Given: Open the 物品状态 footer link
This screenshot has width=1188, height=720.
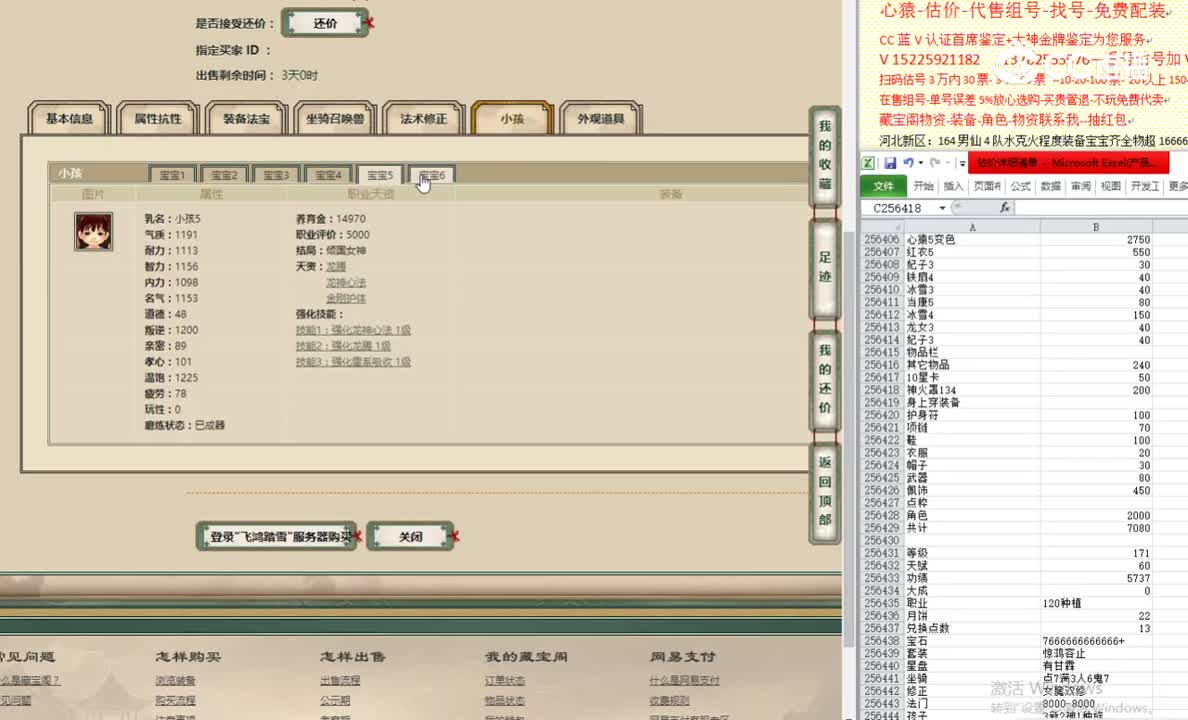Looking at the screenshot, I should (x=505, y=700).
